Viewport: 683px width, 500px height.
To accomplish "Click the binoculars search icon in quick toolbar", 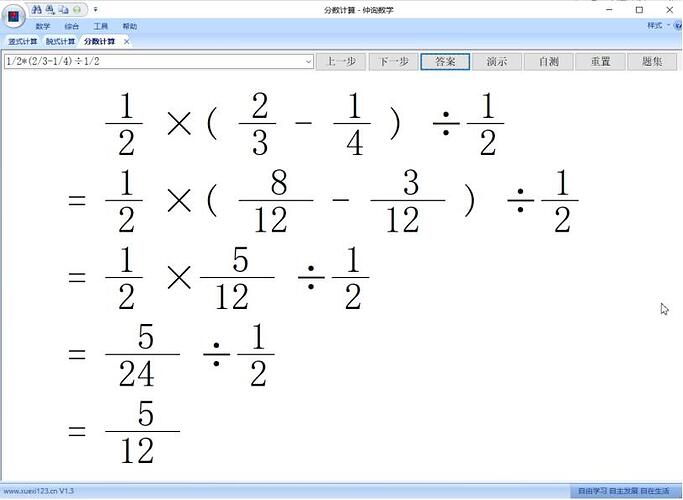I will [x=37, y=9].
